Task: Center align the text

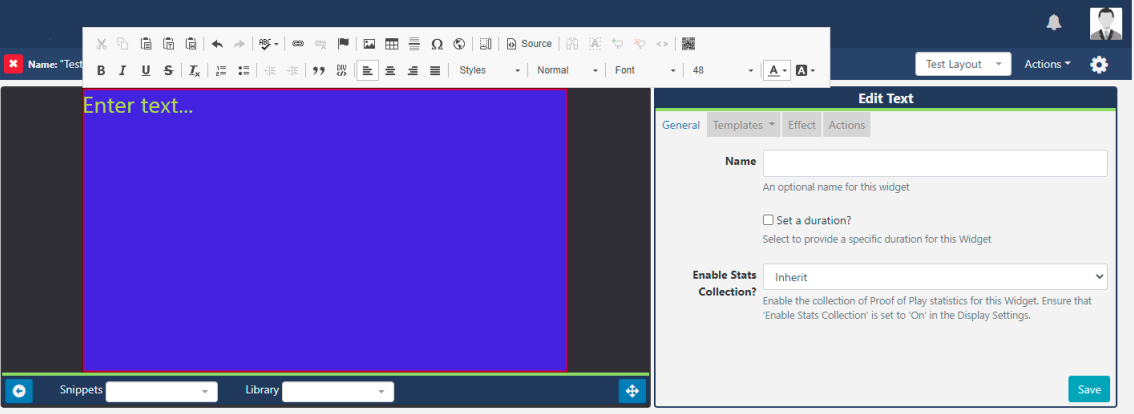Action: point(390,71)
